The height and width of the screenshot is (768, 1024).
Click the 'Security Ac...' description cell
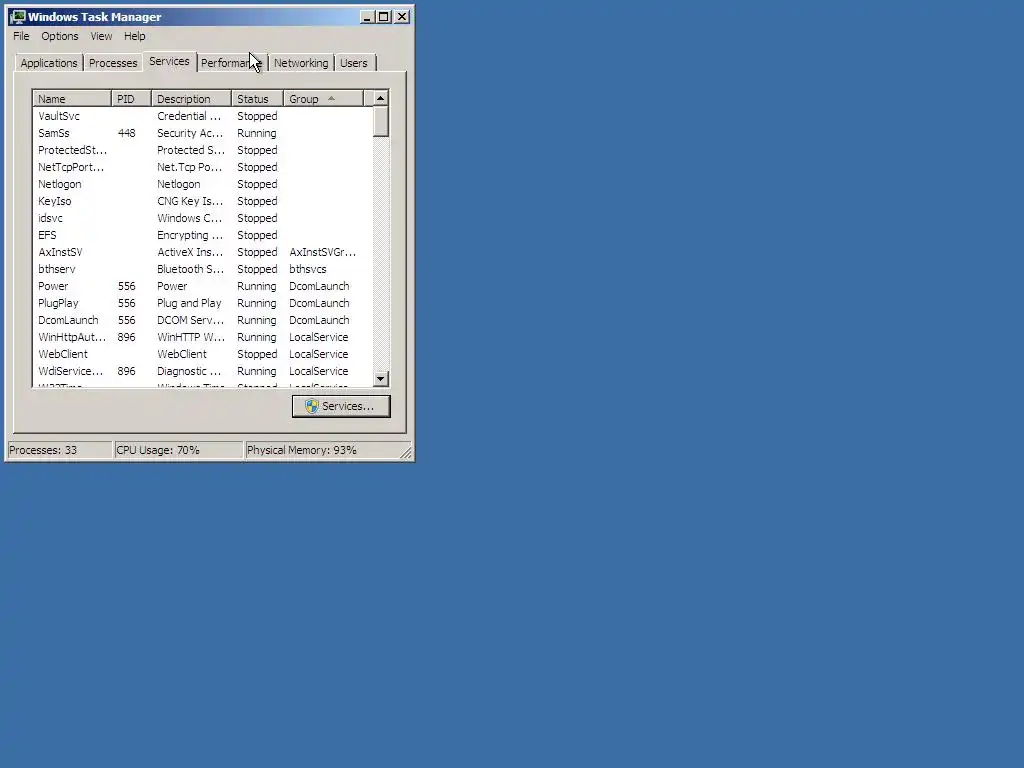(190, 133)
